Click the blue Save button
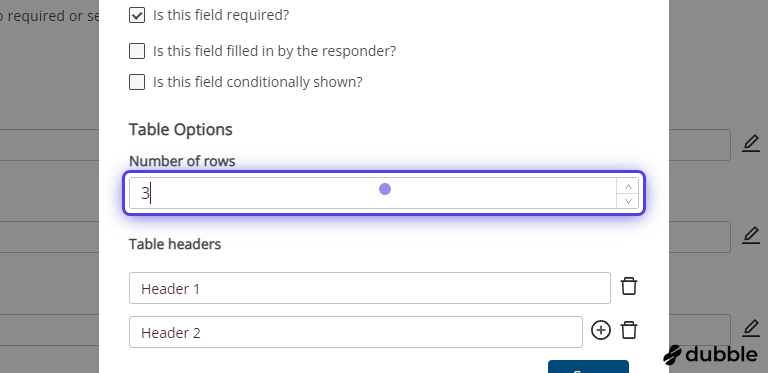 coord(588,367)
